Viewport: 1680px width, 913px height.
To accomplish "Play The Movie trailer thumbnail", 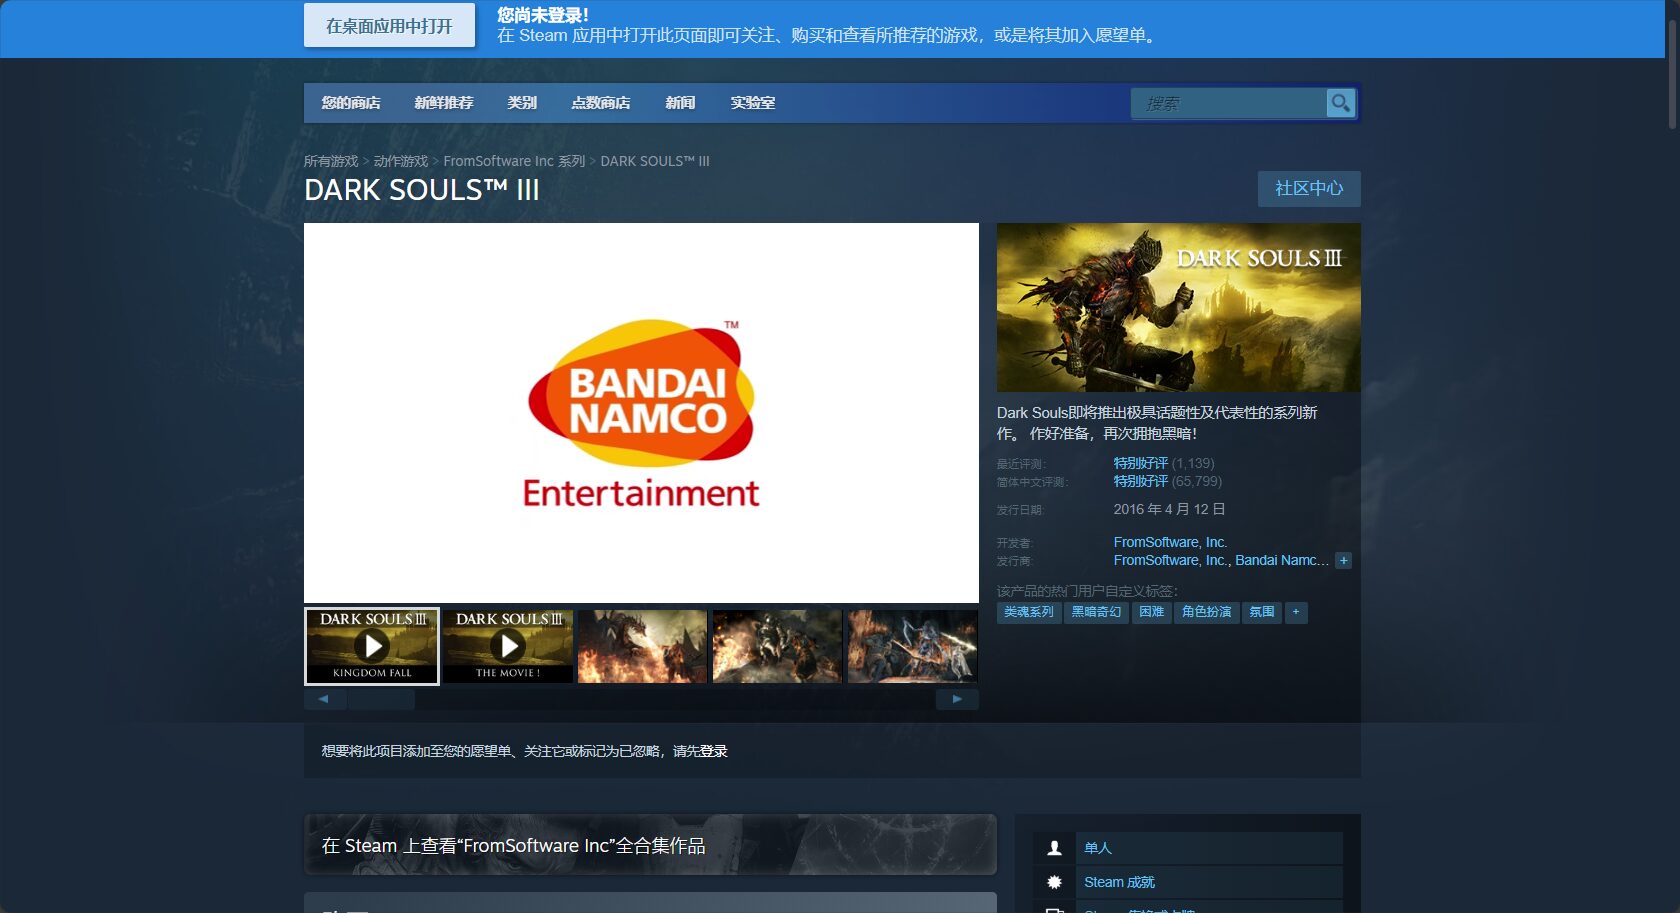I will pyautogui.click(x=508, y=647).
